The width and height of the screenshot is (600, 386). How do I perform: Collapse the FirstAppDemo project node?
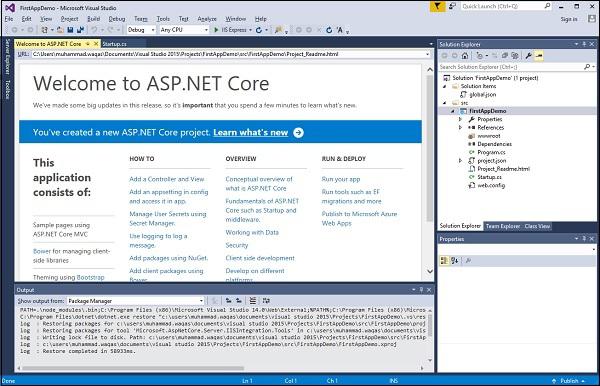pos(453,111)
